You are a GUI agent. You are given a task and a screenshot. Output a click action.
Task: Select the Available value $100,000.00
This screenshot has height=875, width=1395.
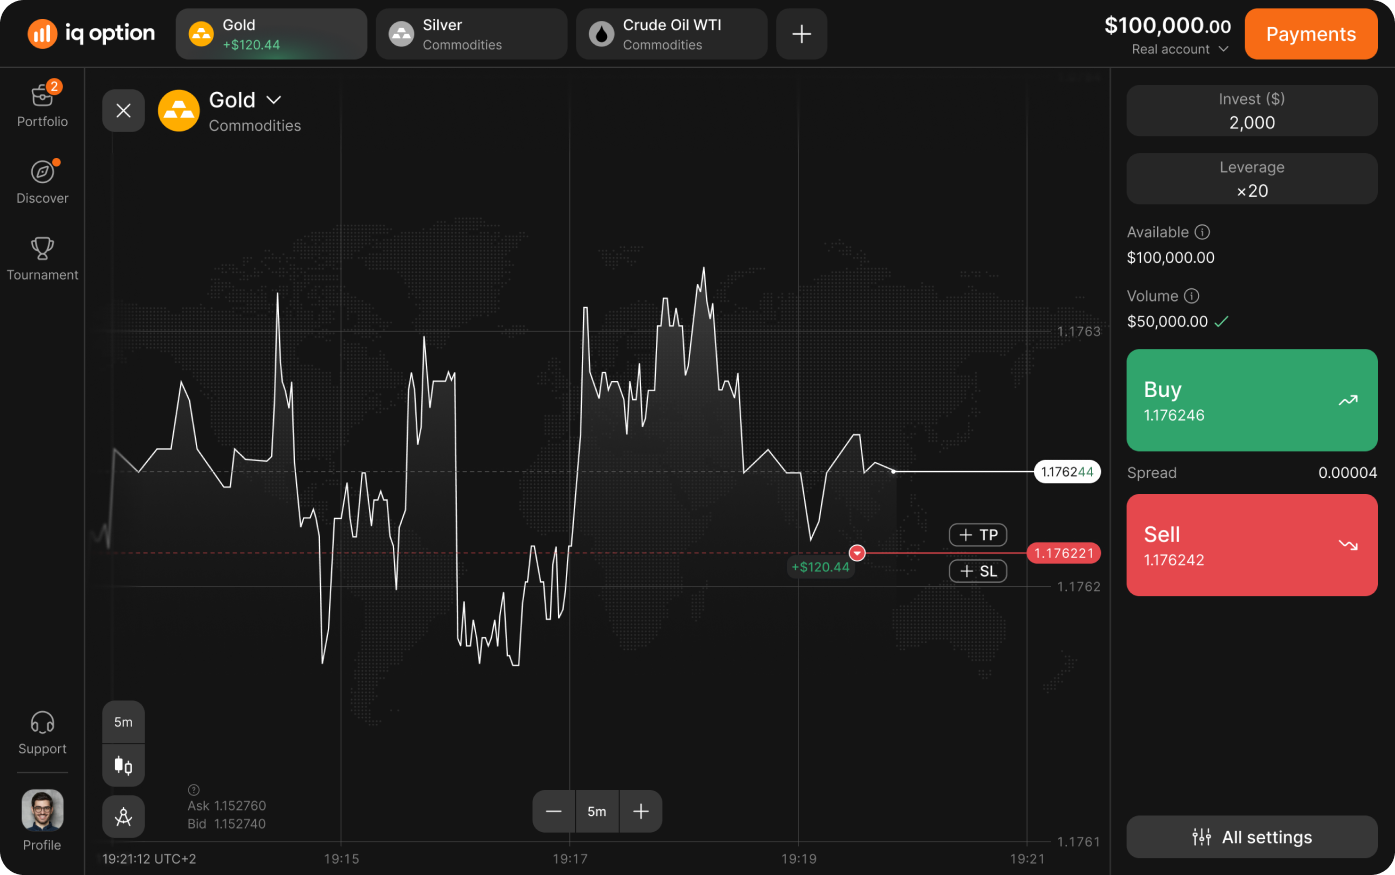click(1171, 258)
